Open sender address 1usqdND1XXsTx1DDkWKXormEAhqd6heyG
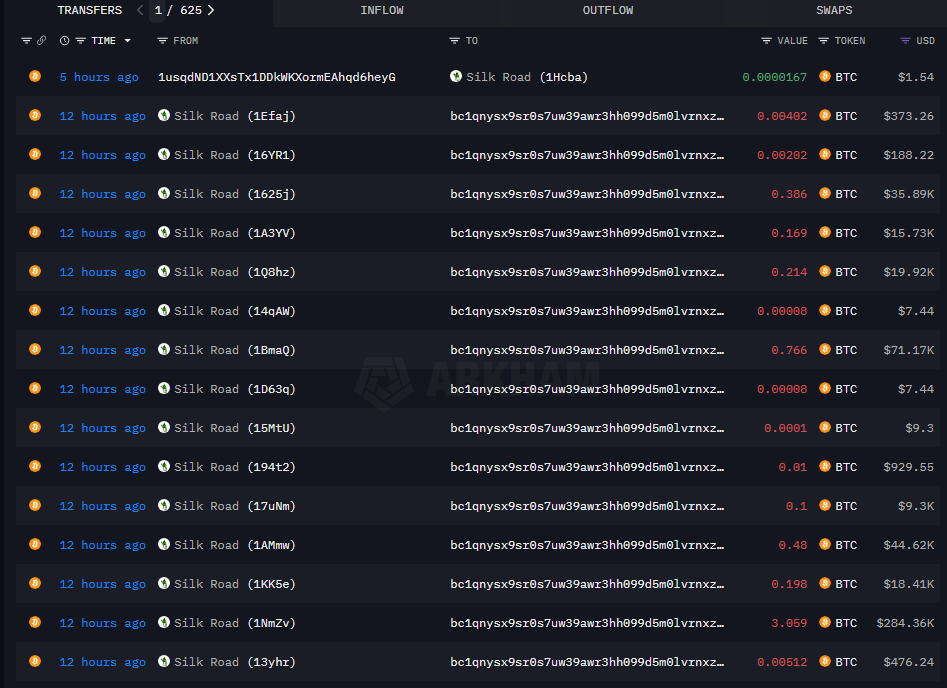 [276, 77]
